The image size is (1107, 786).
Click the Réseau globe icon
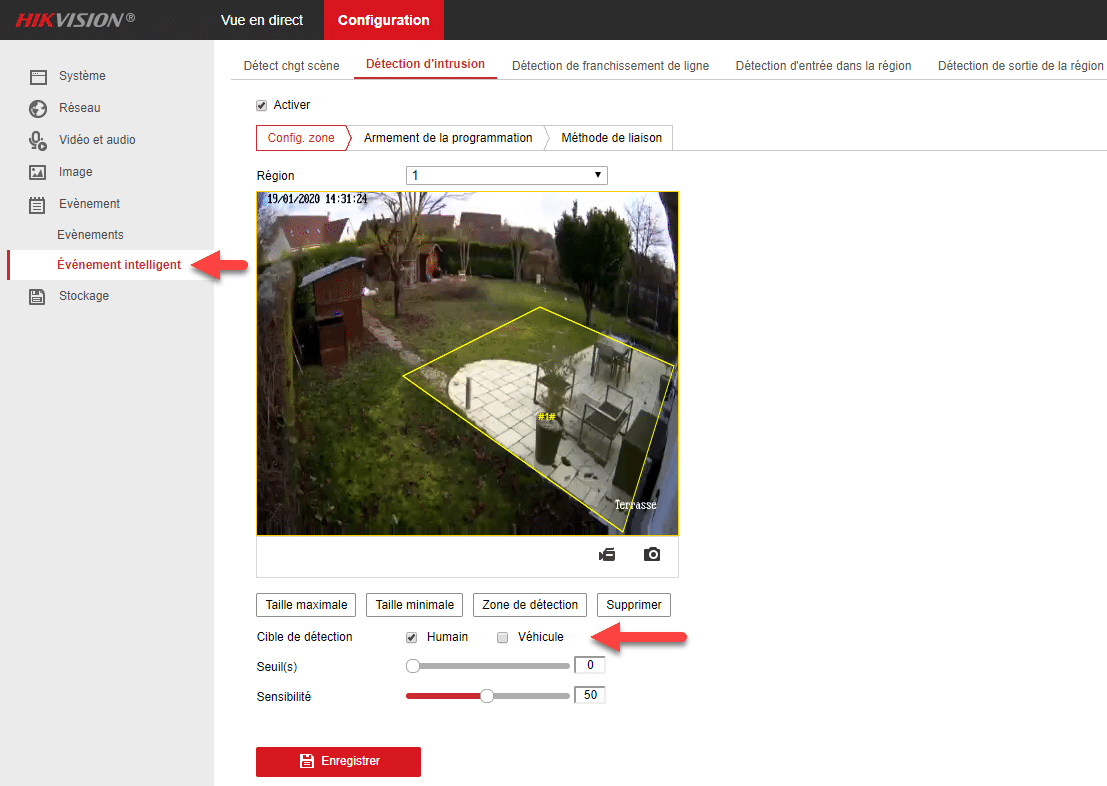38,108
